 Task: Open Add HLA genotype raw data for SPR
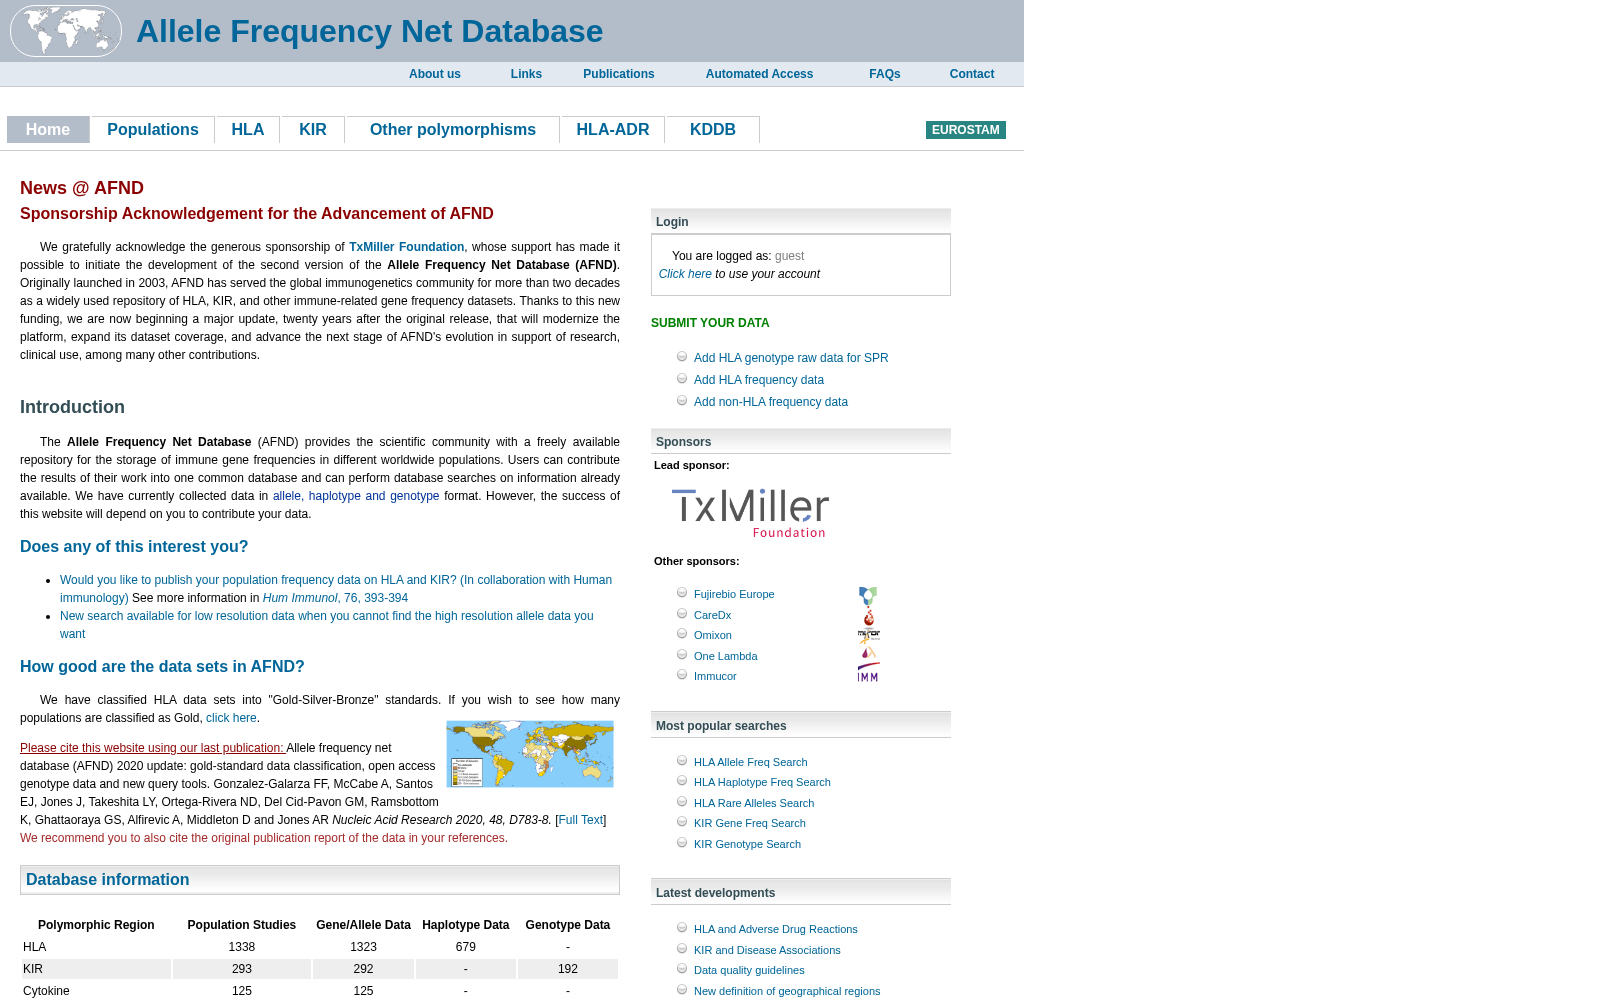tap(791, 358)
